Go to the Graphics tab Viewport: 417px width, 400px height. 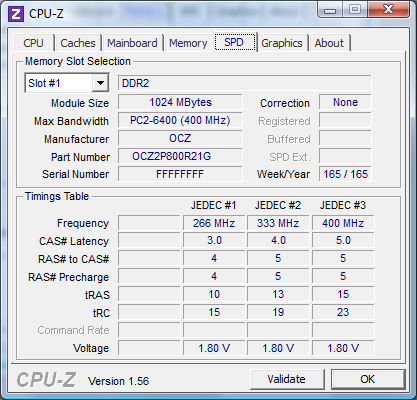pyautogui.click(x=282, y=43)
